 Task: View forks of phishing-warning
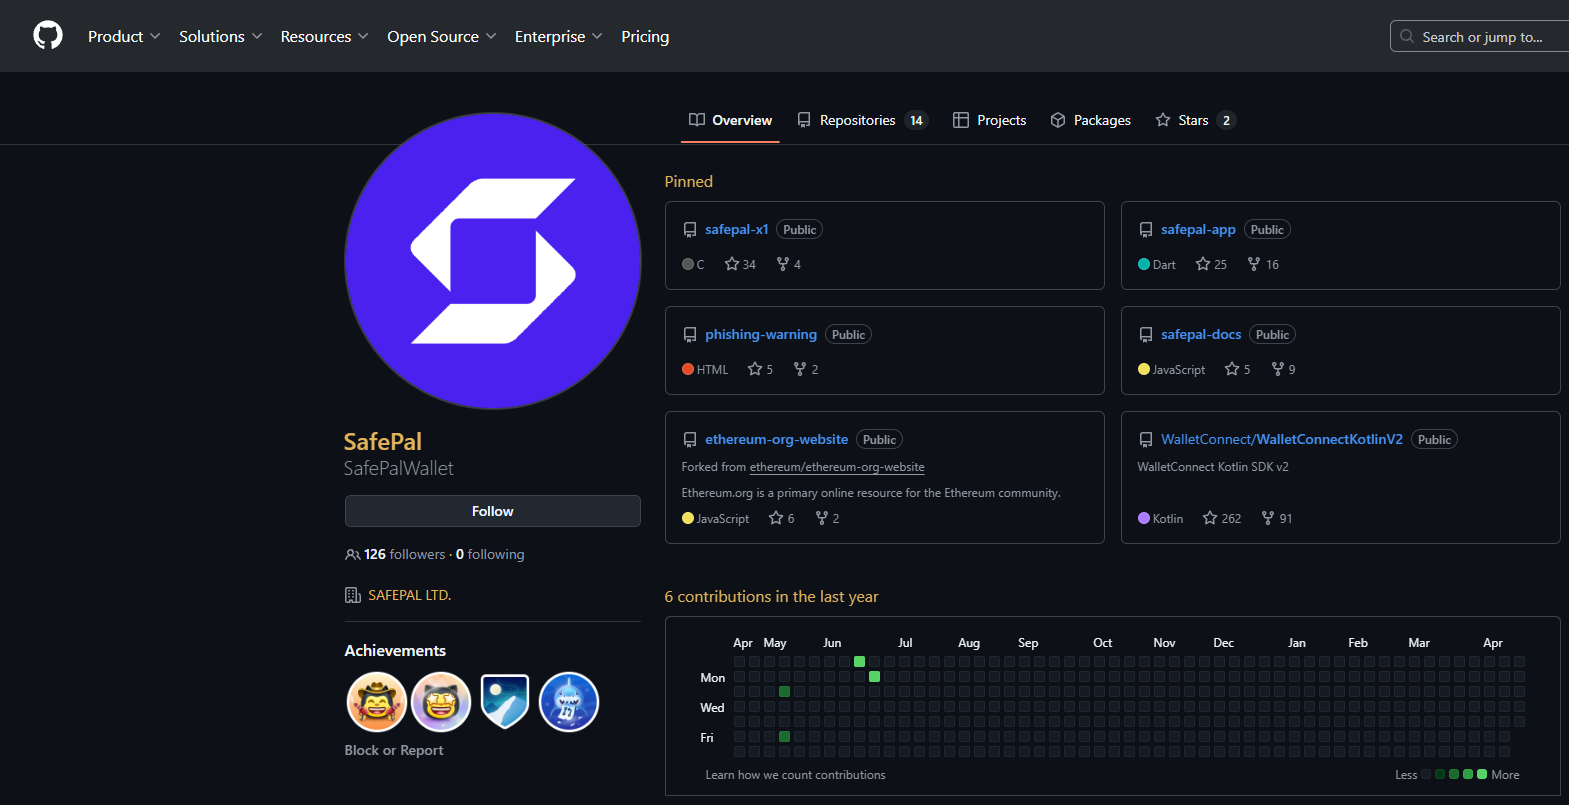806,369
